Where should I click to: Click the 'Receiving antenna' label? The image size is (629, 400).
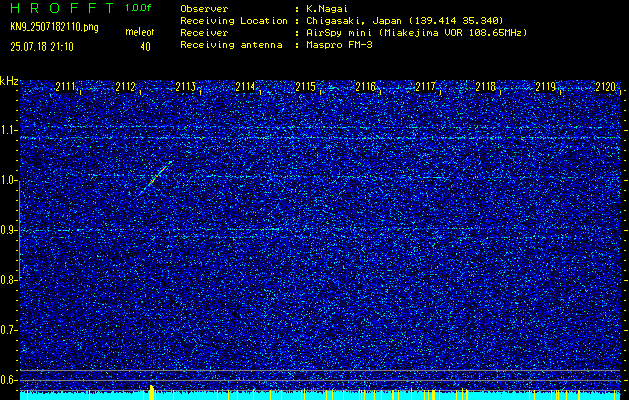click(231, 45)
